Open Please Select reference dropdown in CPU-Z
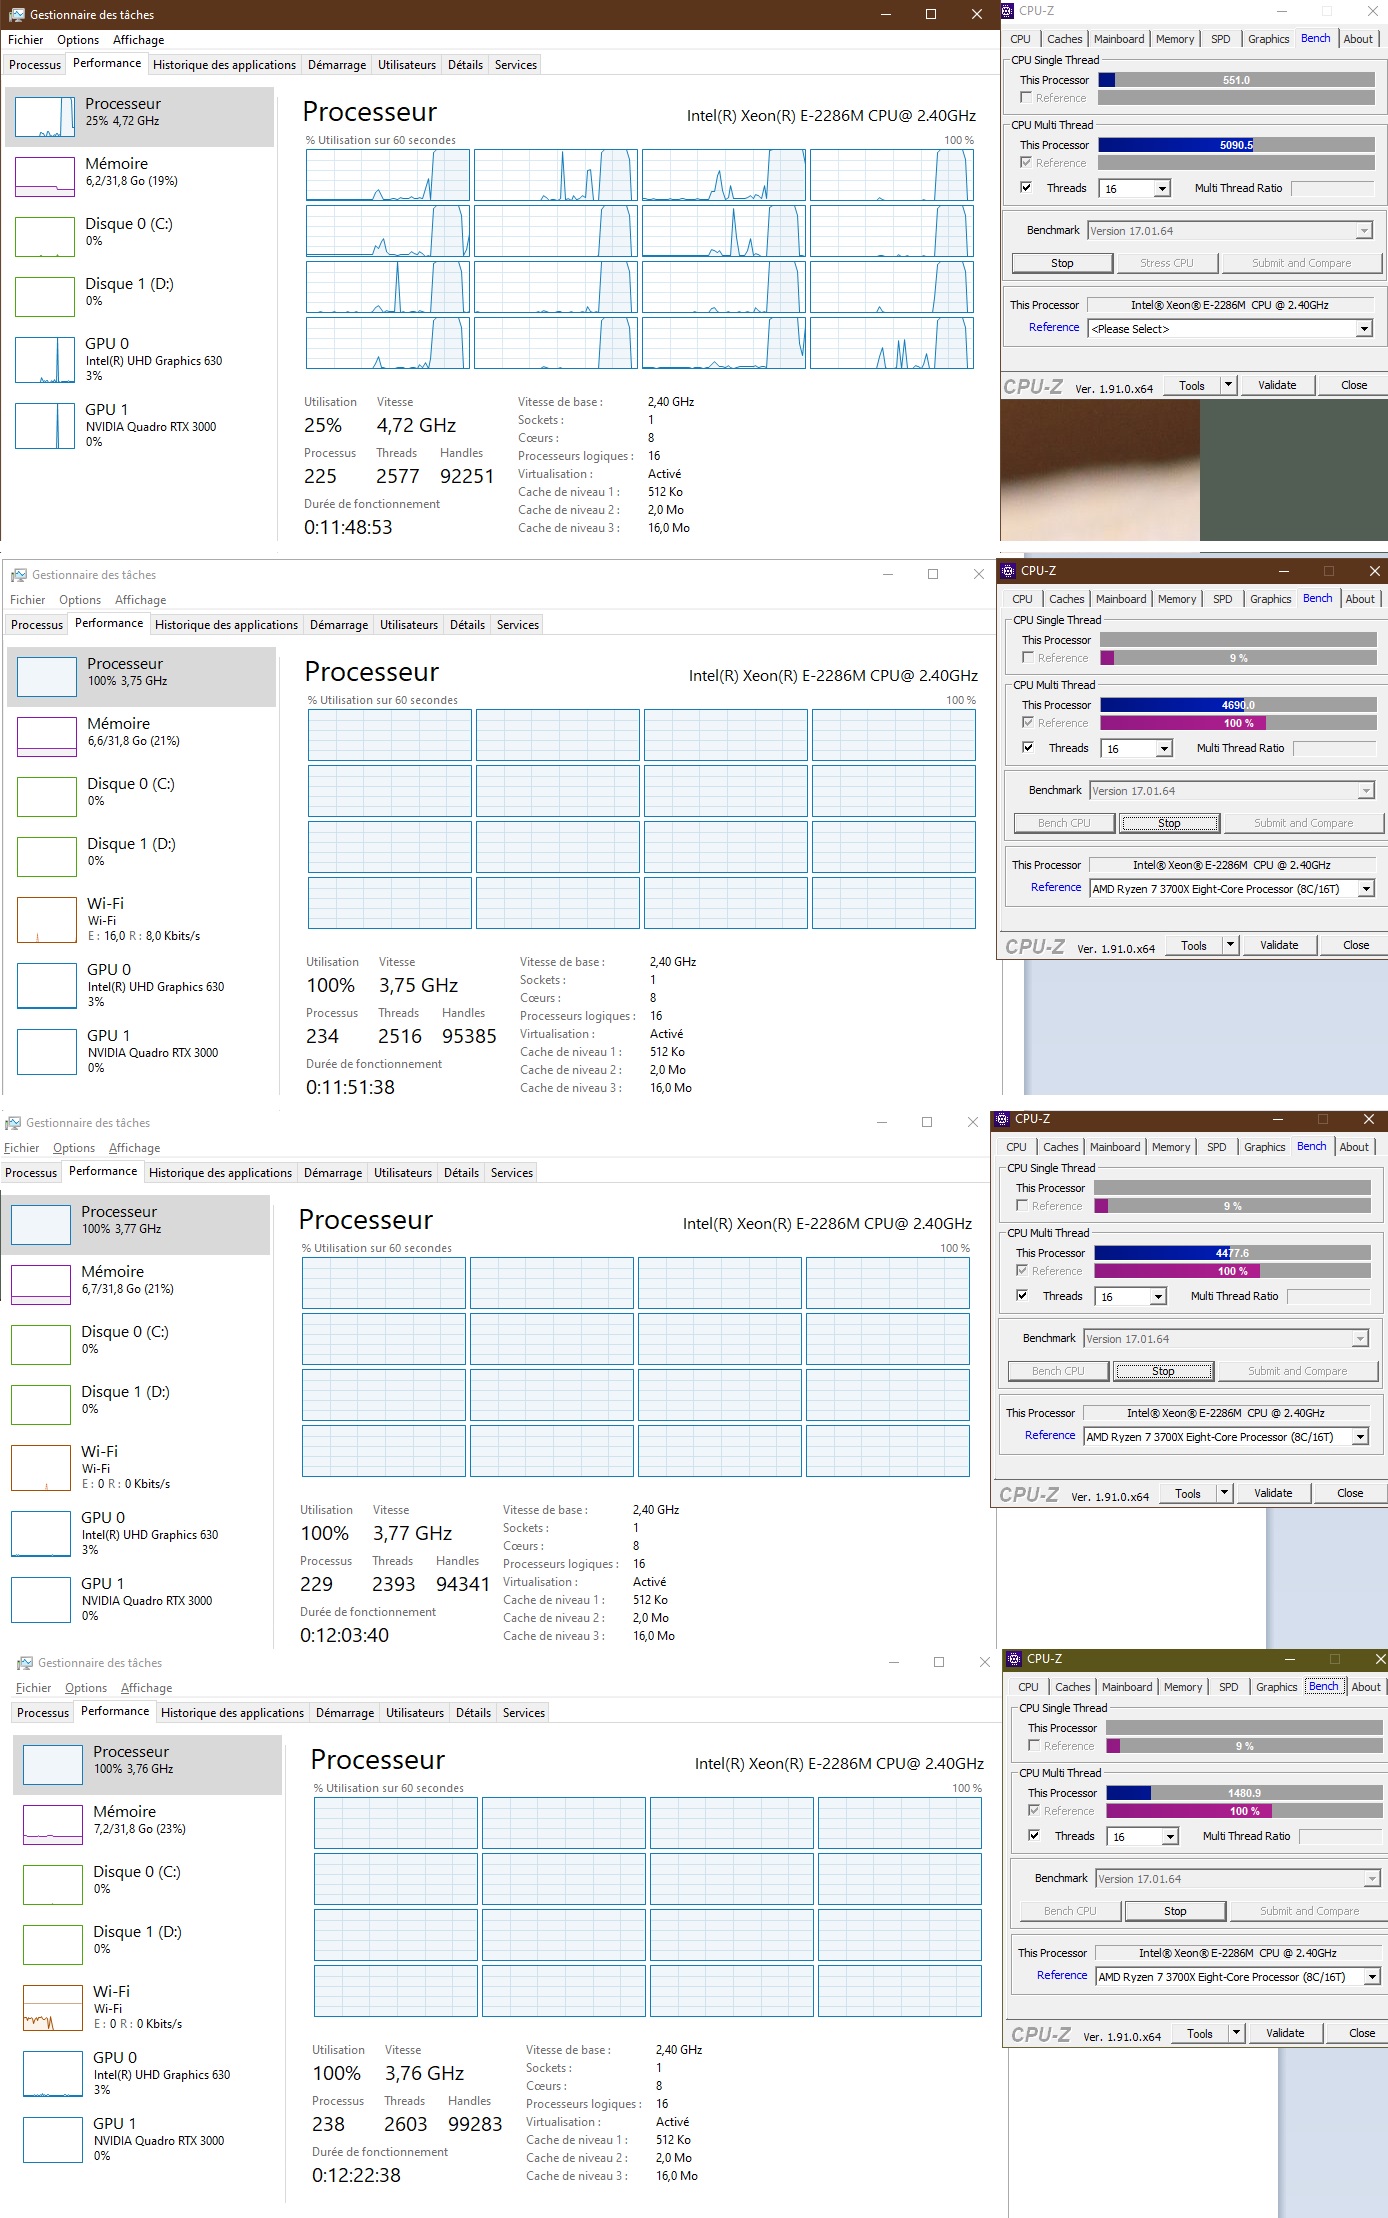 pos(1364,329)
